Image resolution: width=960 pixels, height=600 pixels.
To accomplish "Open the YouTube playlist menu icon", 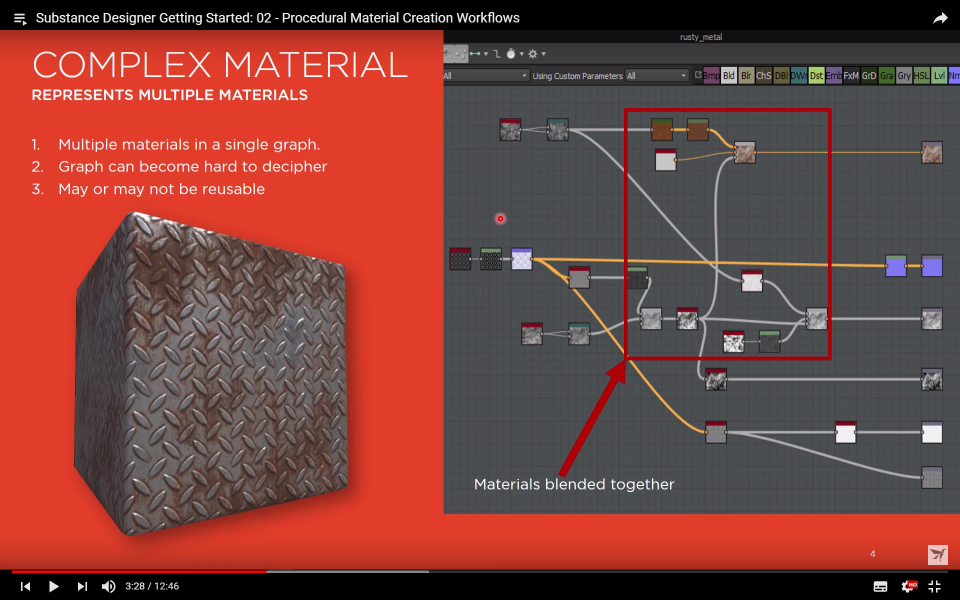I will click(x=20, y=19).
